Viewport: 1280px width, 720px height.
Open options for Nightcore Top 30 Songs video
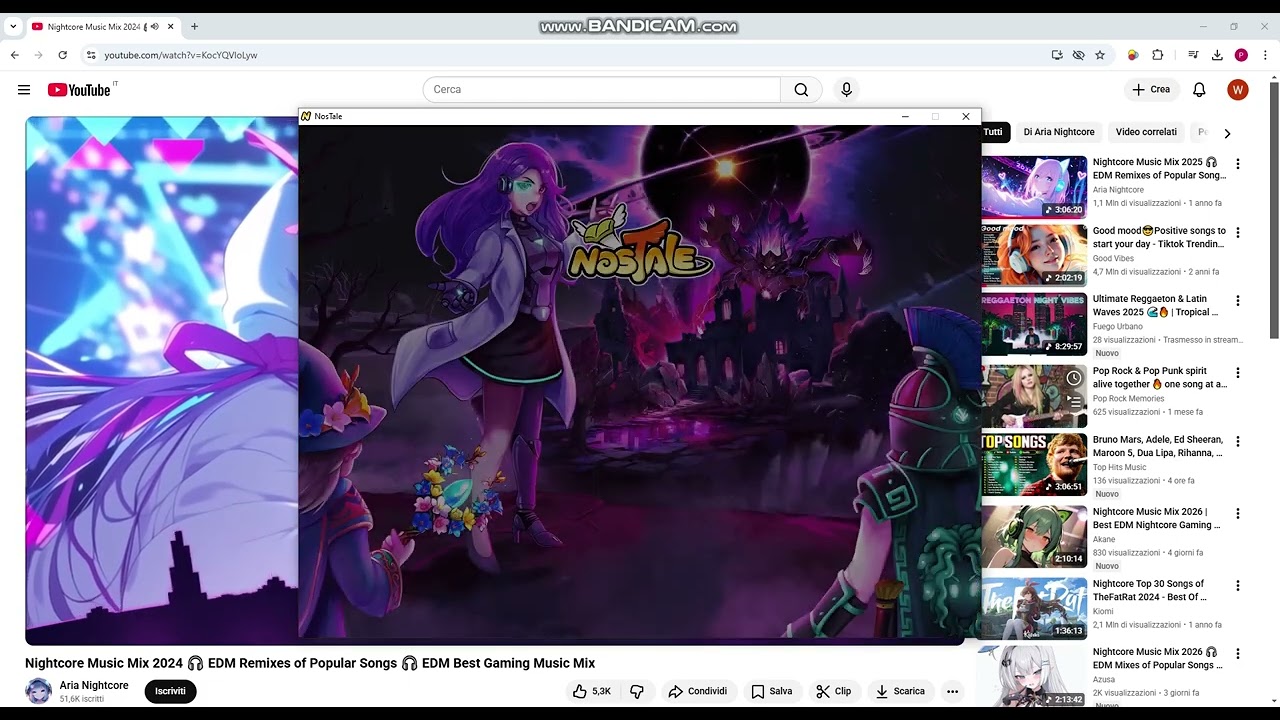1238,586
